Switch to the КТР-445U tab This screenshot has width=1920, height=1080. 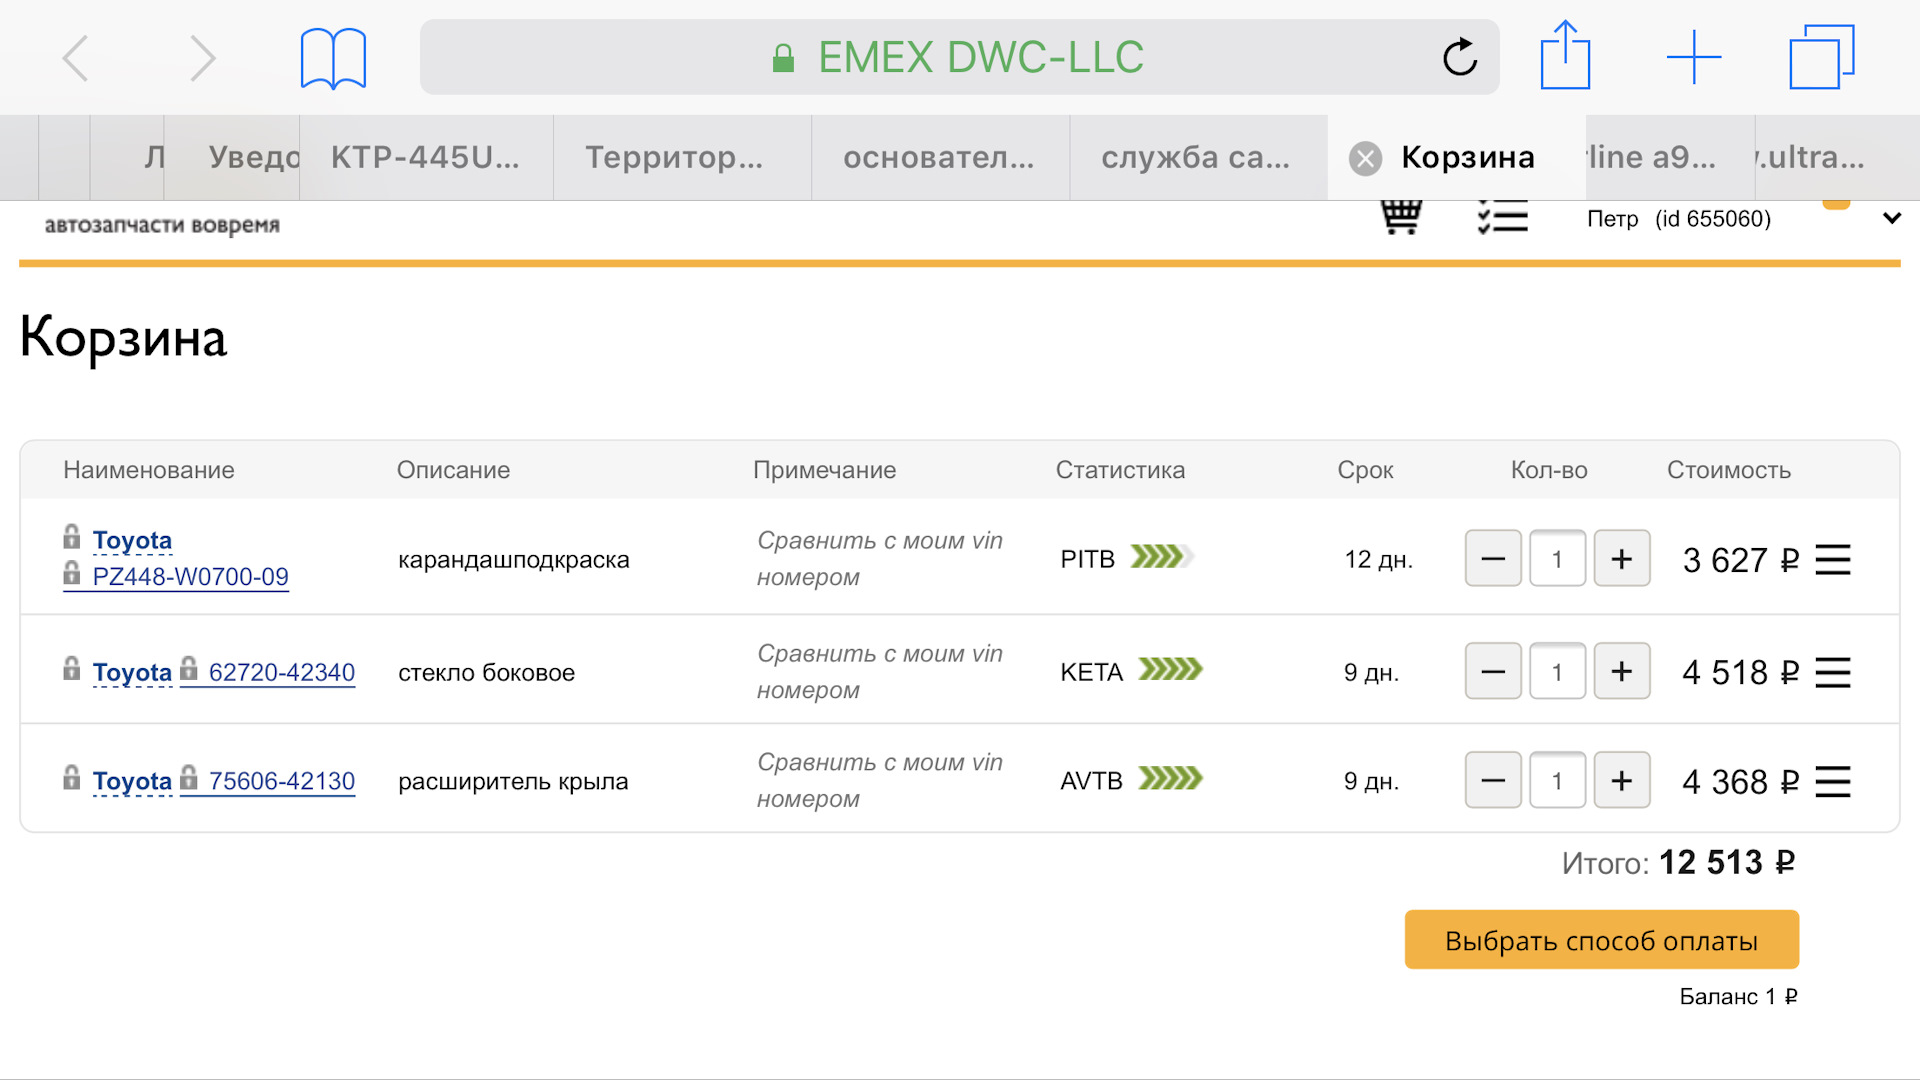(x=426, y=157)
